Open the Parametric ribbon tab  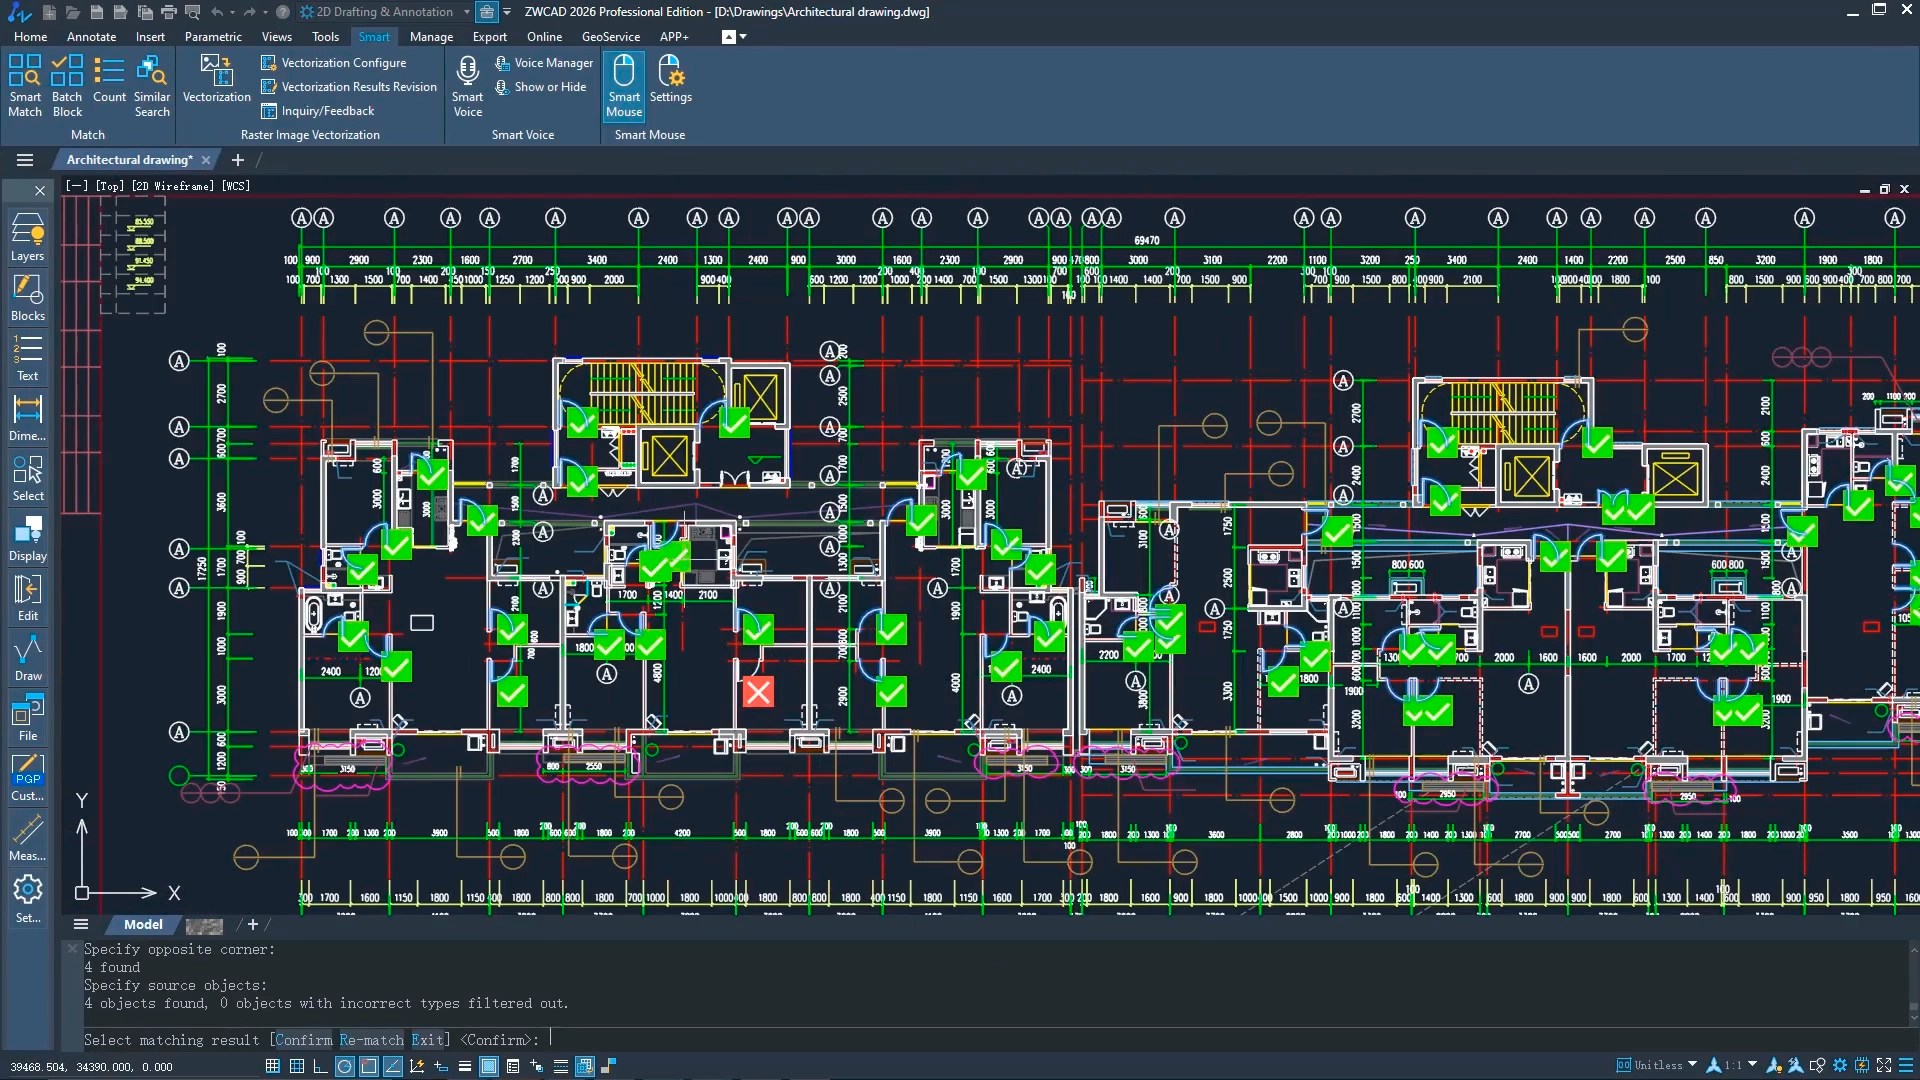click(x=213, y=37)
